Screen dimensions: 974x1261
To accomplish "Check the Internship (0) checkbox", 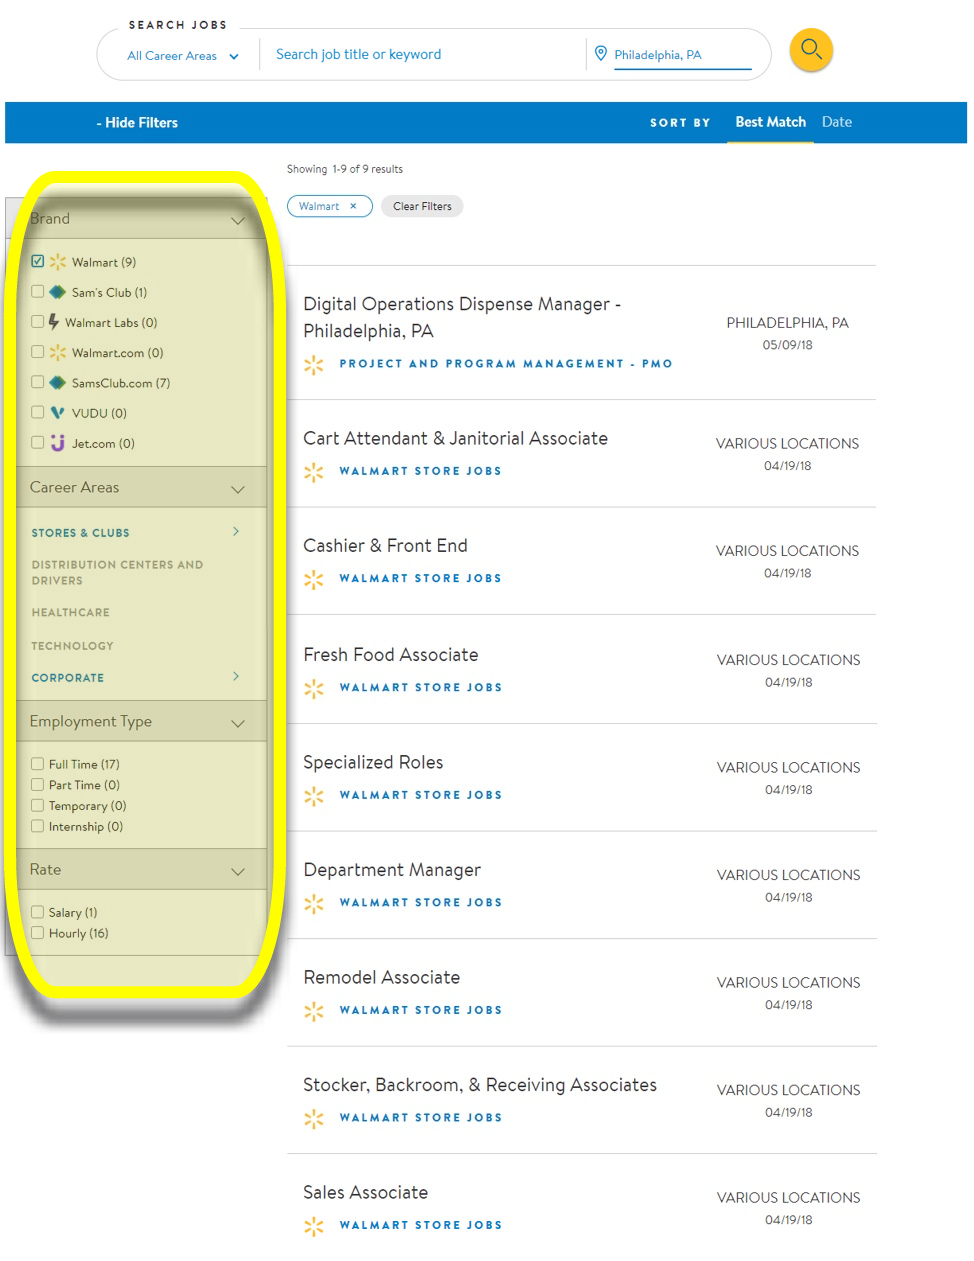I will (x=37, y=826).
